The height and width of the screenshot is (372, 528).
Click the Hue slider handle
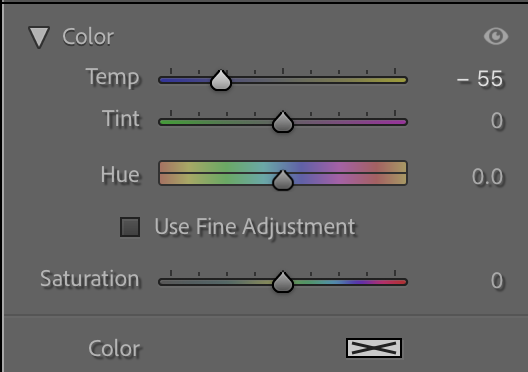click(x=283, y=180)
